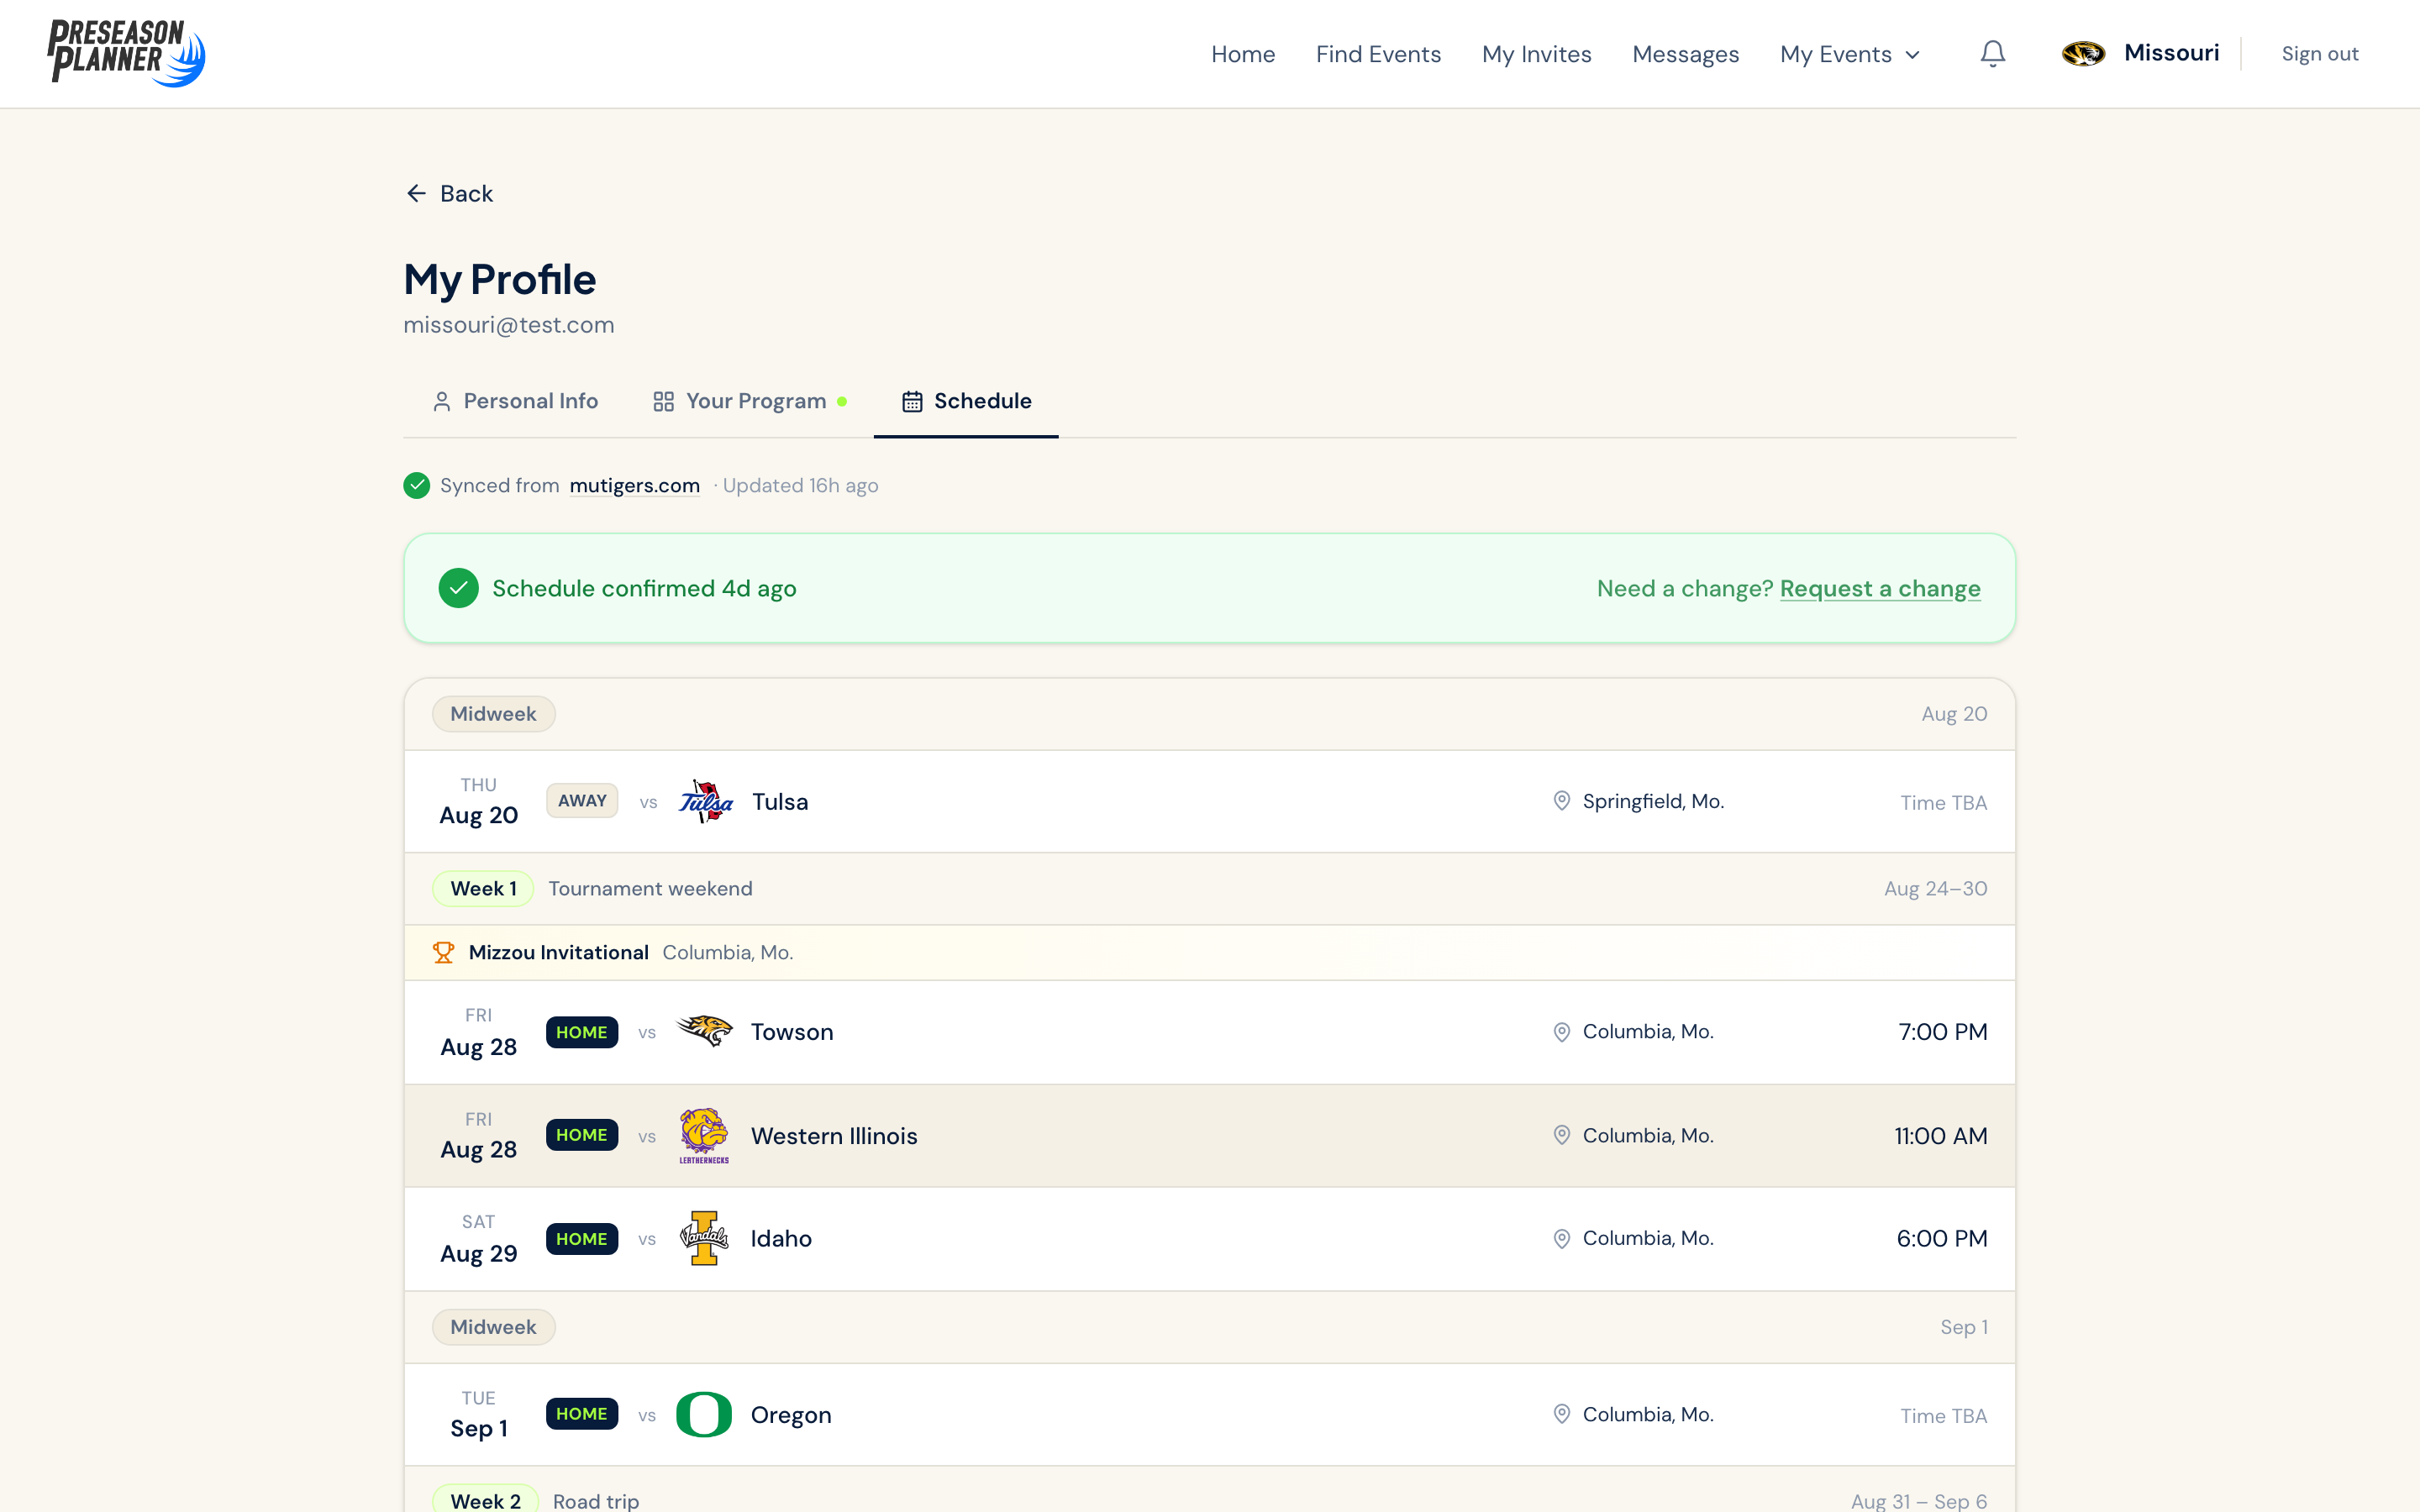
Task: Click the Preseason Planner logo
Action: pyautogui.click(x=126, y=53)
